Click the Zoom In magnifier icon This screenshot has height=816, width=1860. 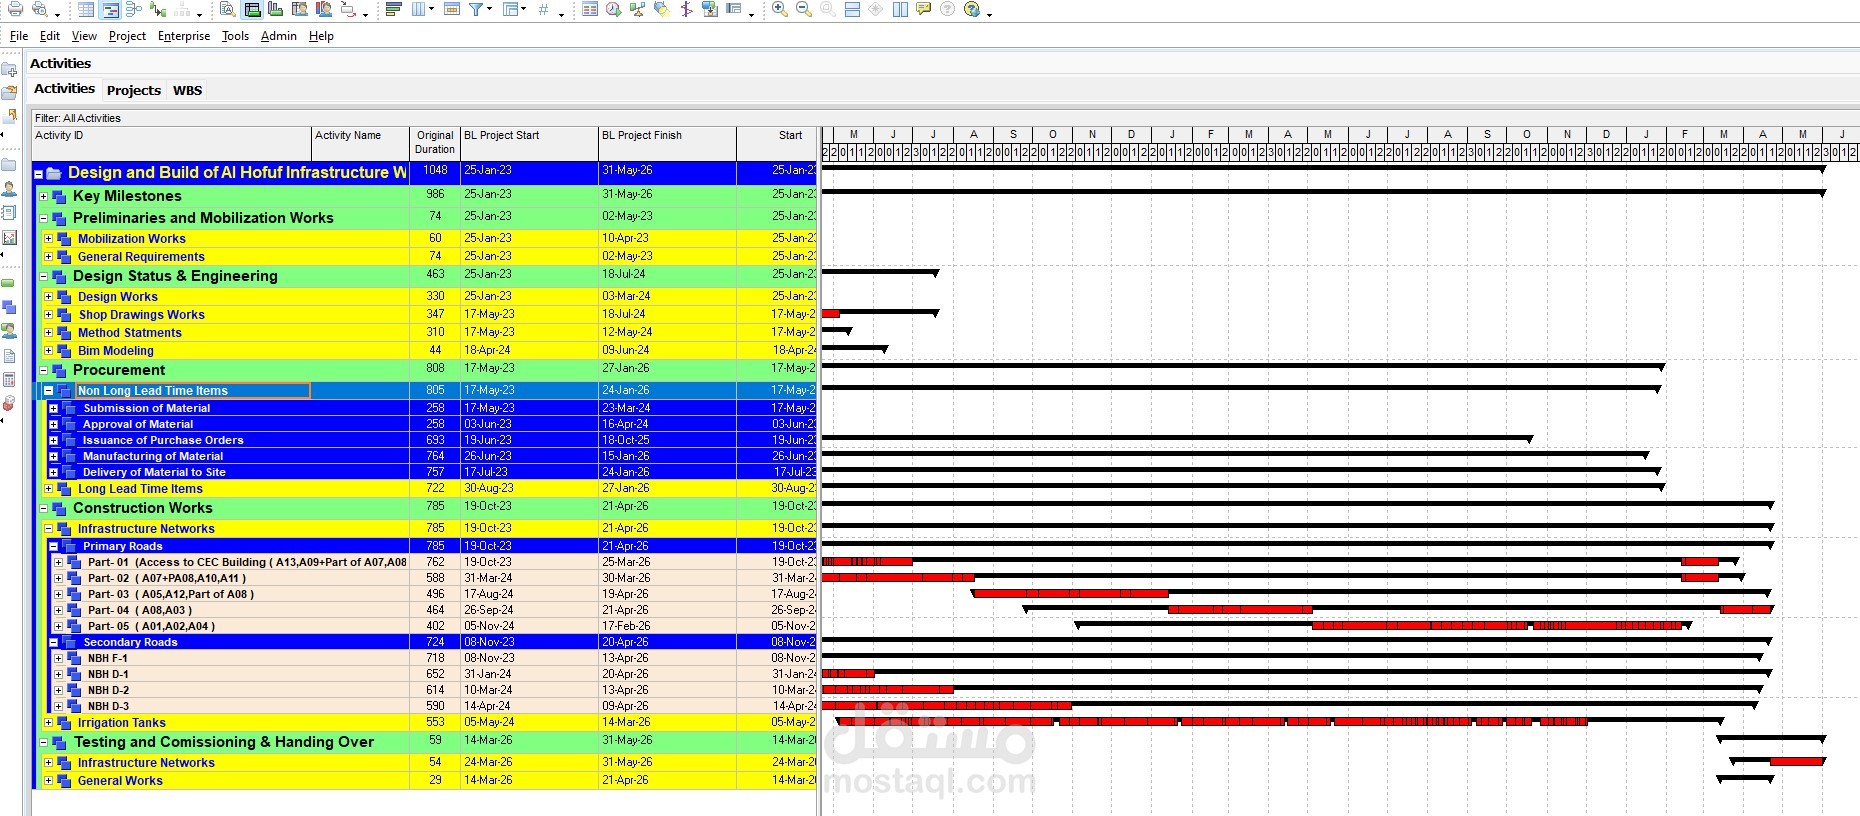[x=779, y=9]
